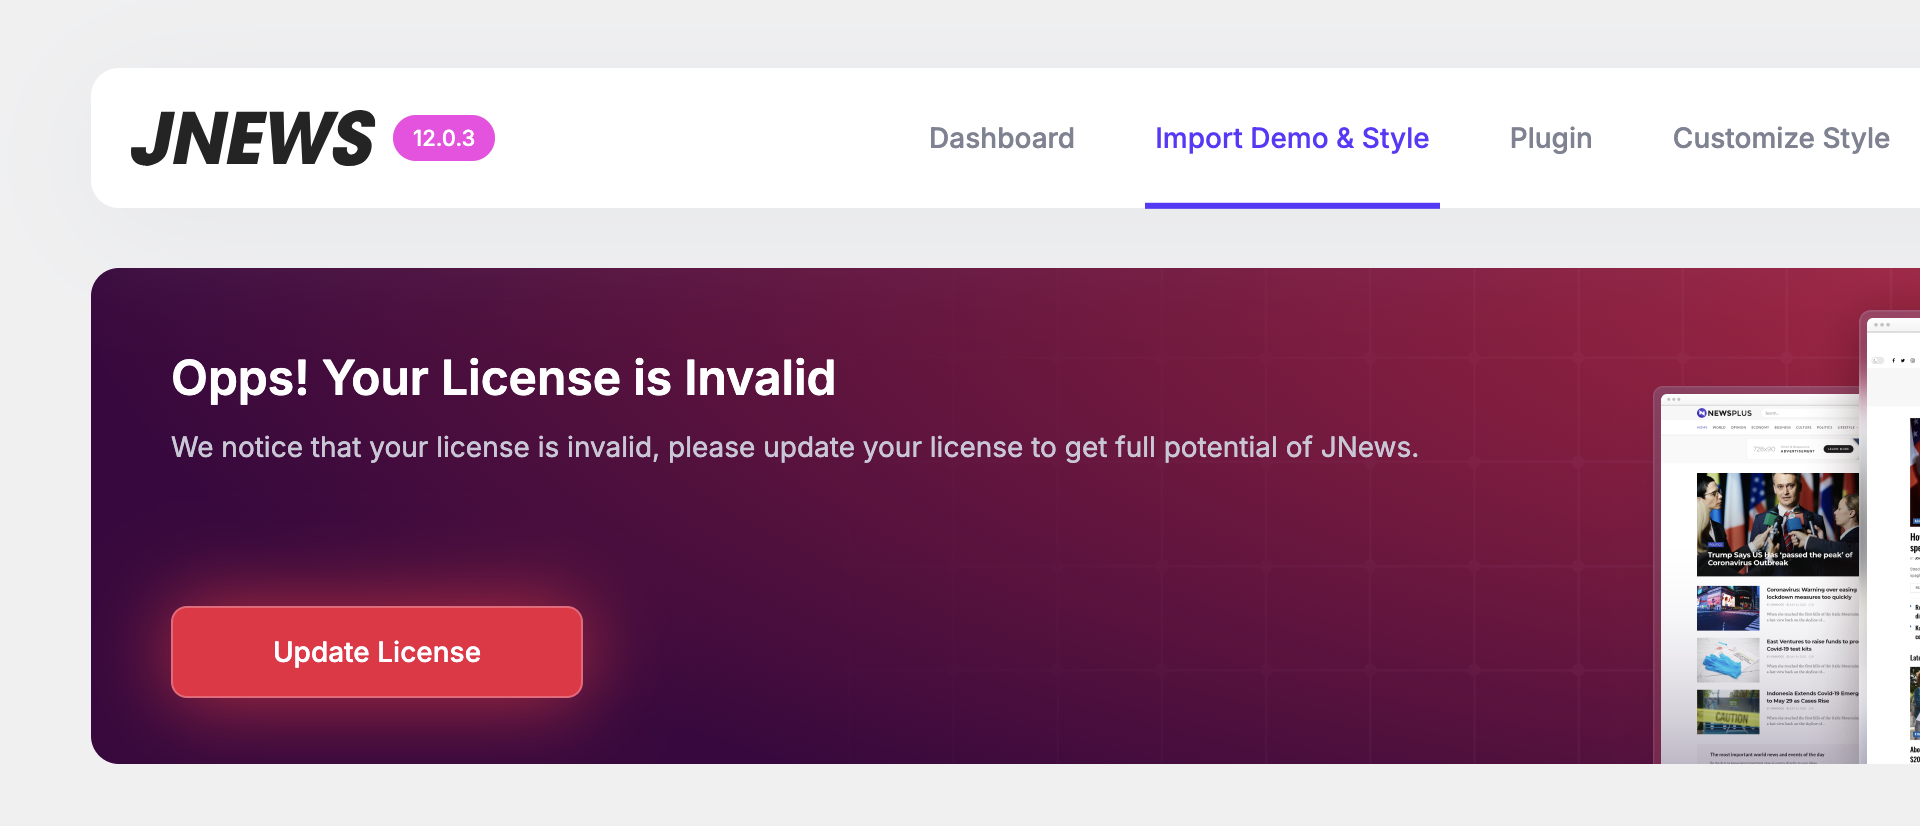Click the invalid license description text
This screenshot has height=826, width=1920.
click(794, 447)
